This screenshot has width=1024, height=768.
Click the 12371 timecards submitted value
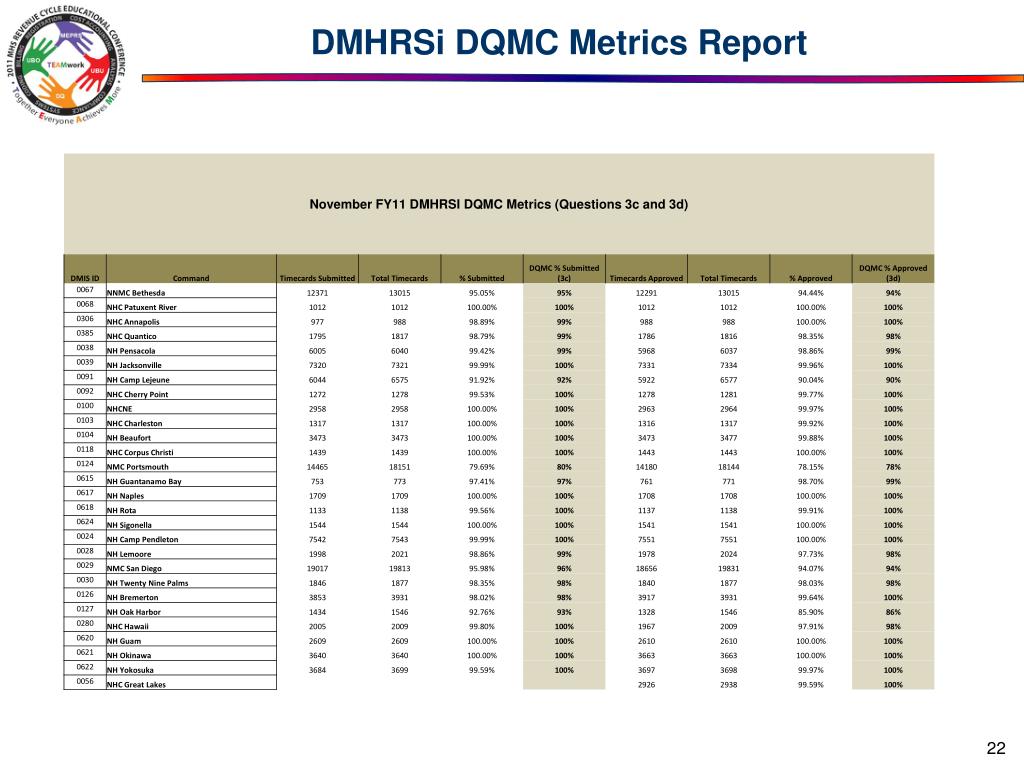[317, 293]
